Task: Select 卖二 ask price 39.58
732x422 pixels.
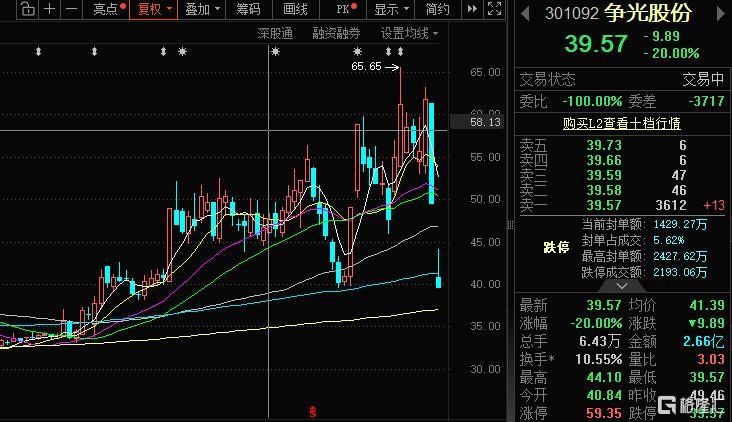Action: pyautogui.click(x=604, y=190)
